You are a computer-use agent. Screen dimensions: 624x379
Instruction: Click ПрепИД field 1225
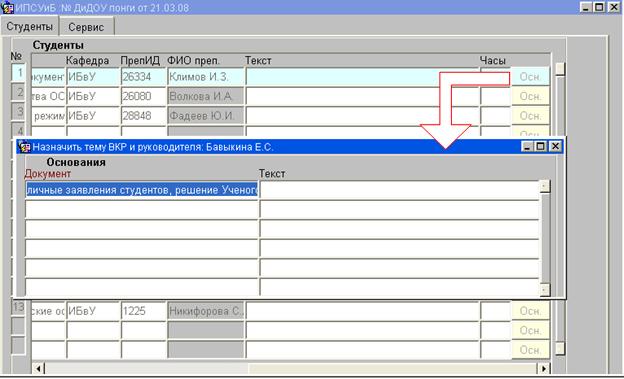click(143, 311)
